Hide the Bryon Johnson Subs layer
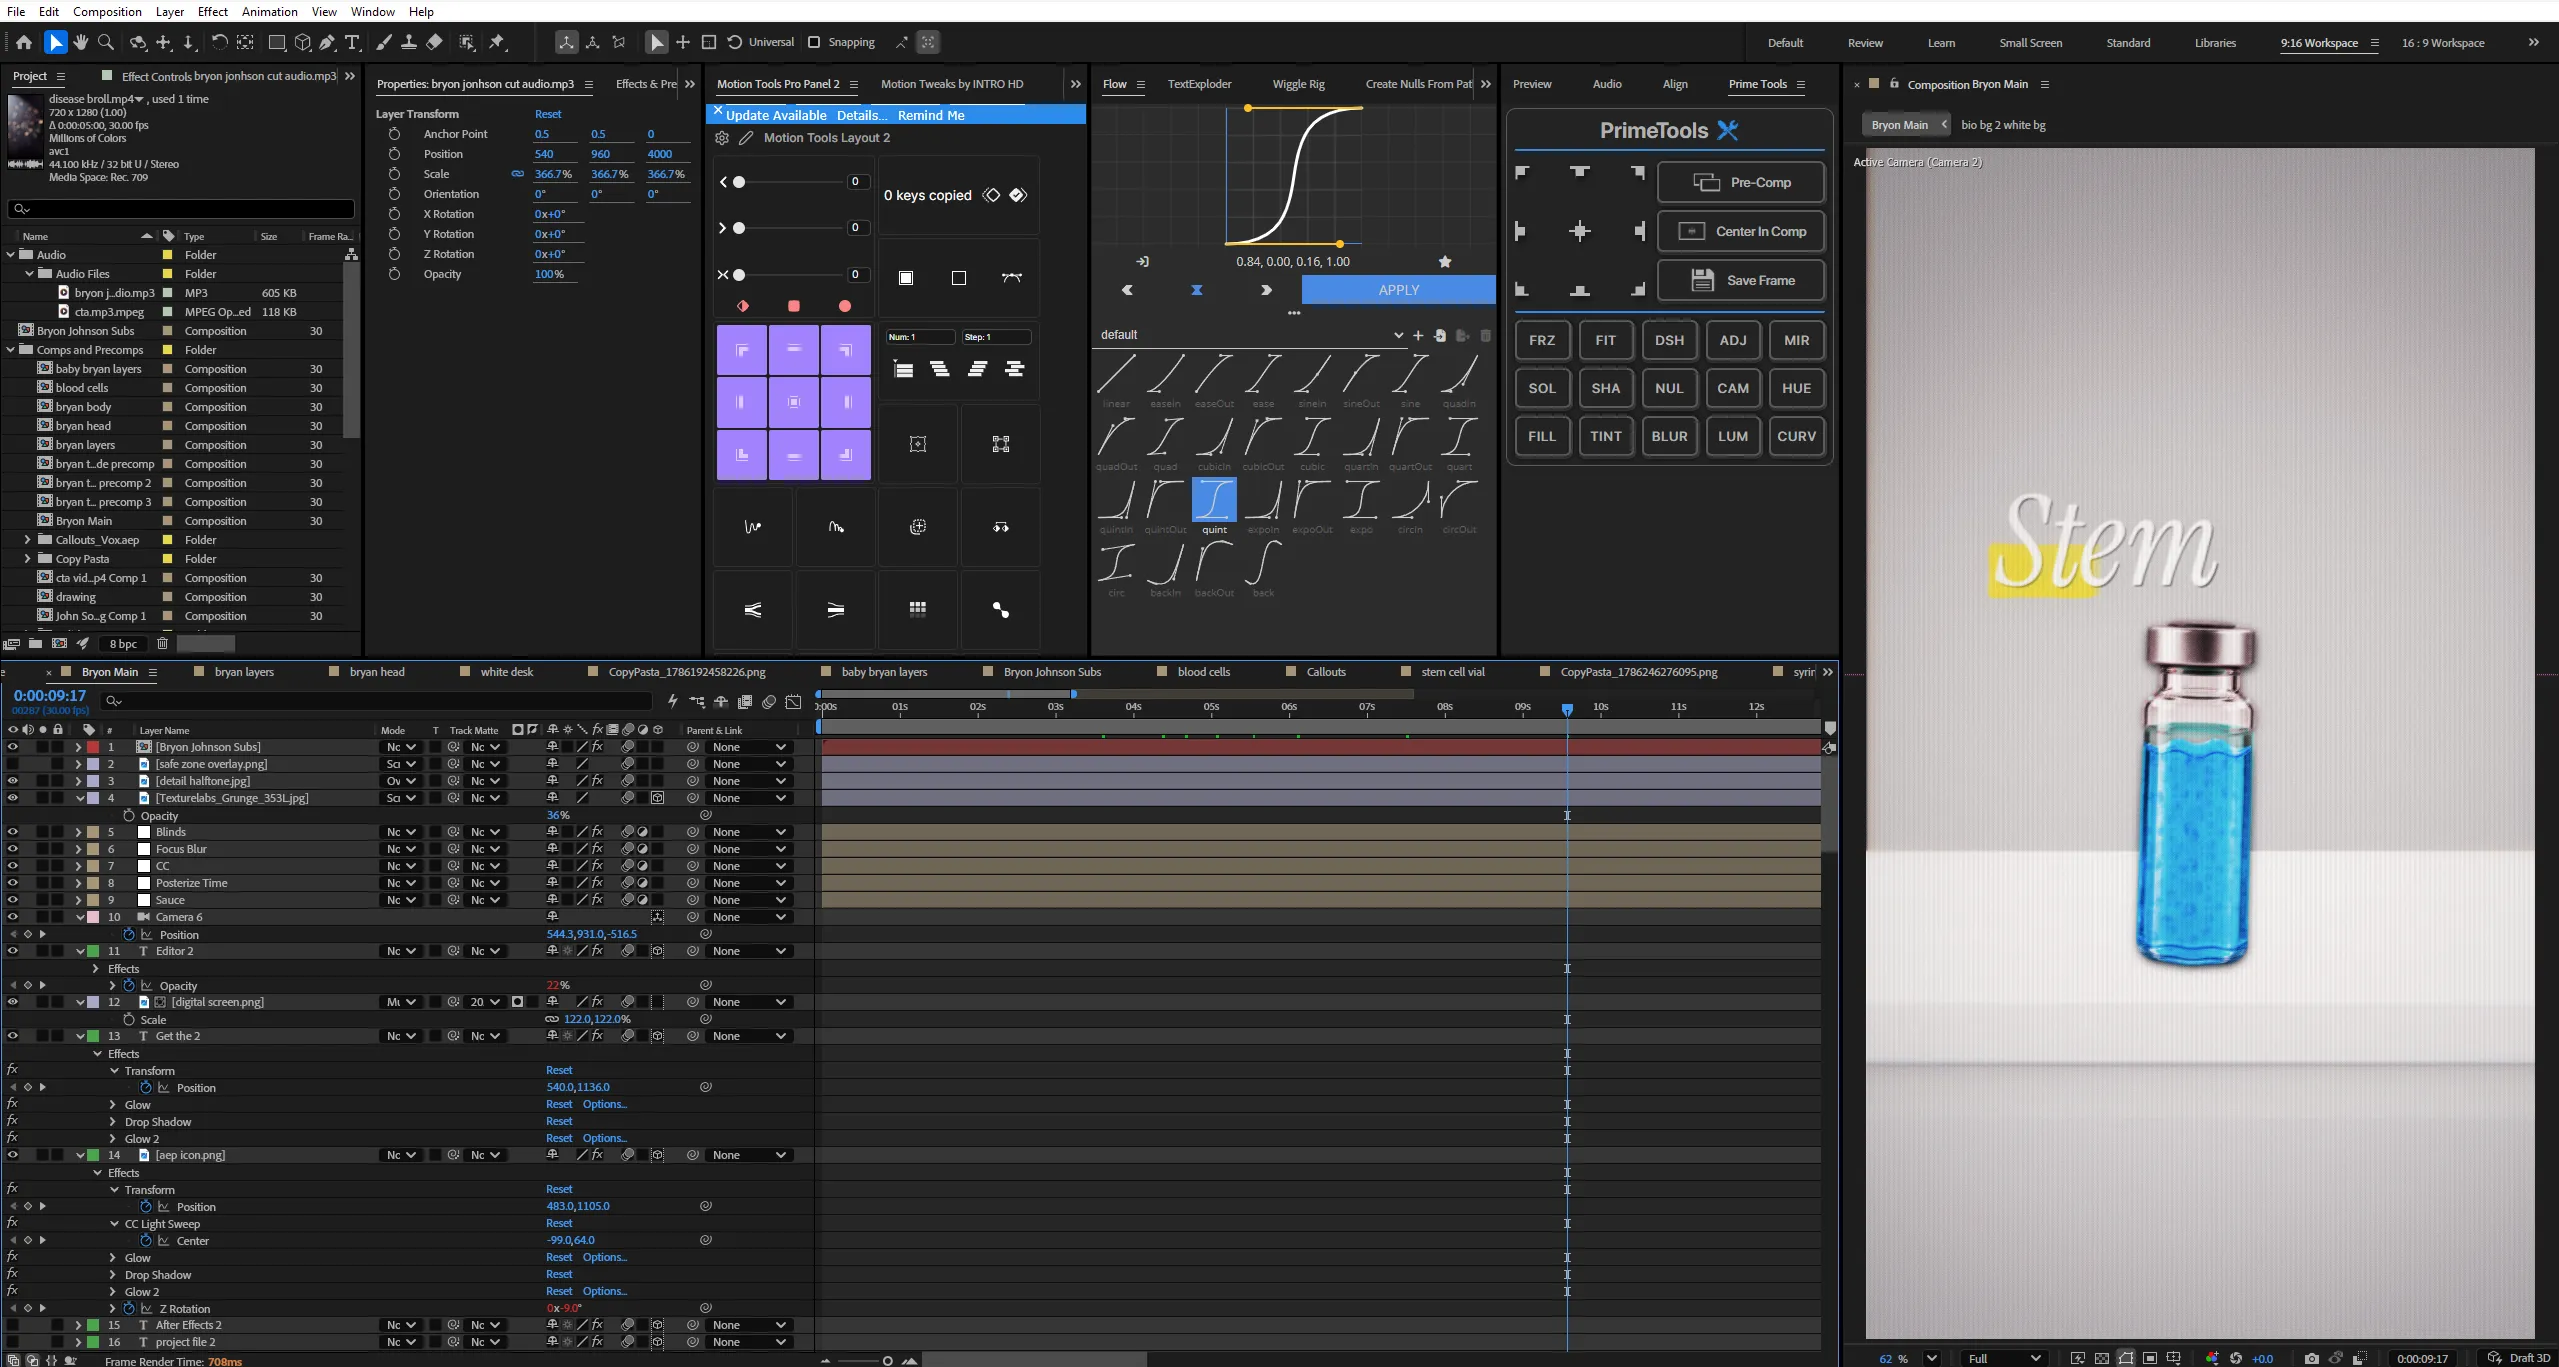 click(12, 747)
